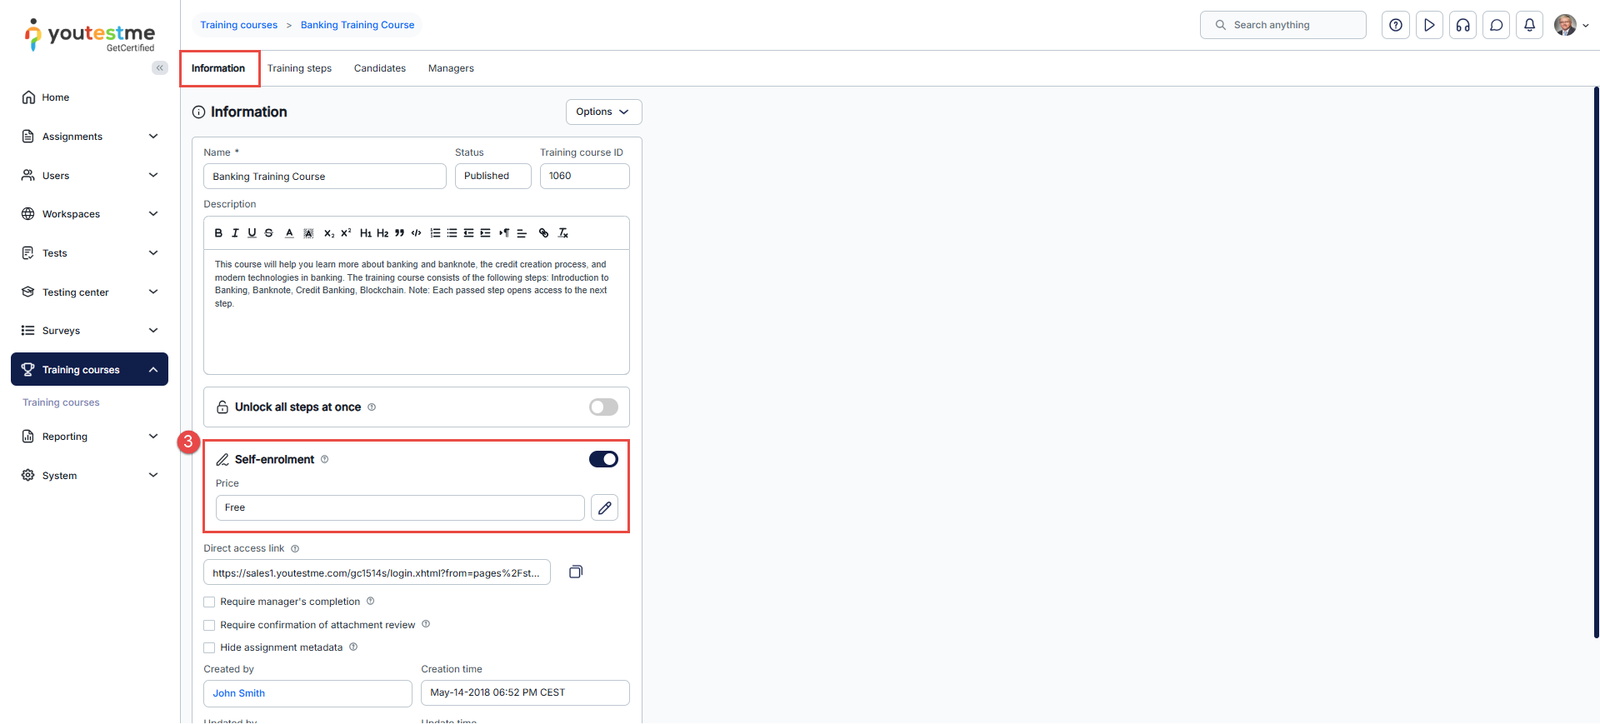This screenshot has height=724, width=1600.
Task: Open John Smith's profile link
Action: tap(239, 693)
